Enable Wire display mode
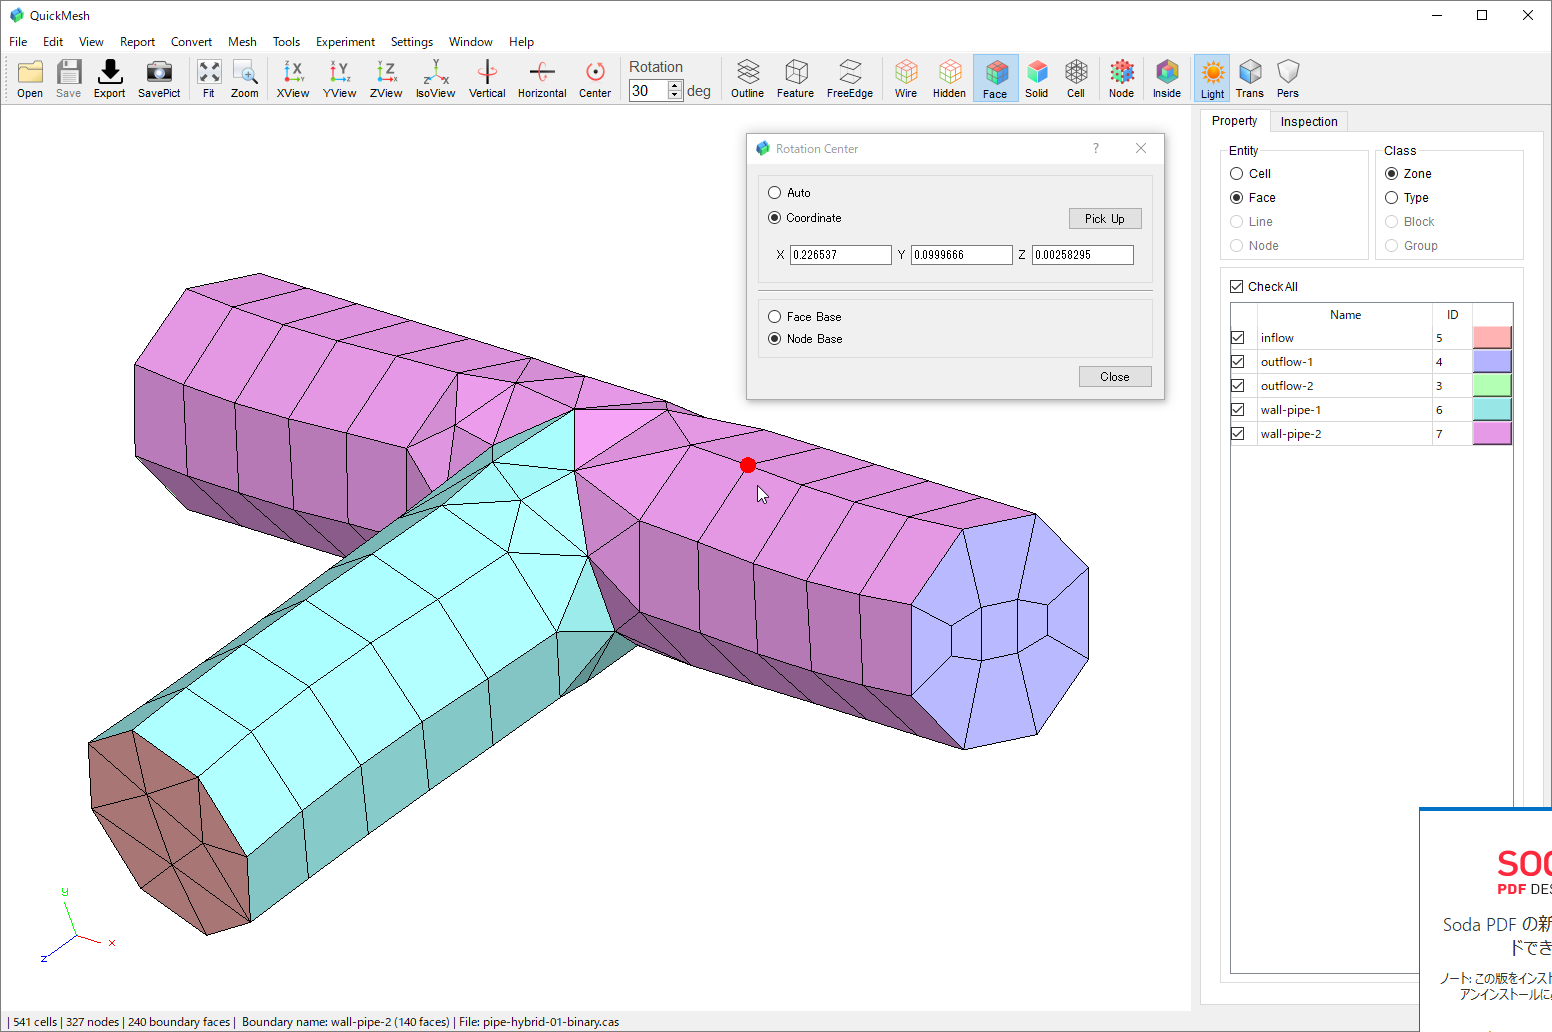 pyautogui.click(x=906, y=78)
